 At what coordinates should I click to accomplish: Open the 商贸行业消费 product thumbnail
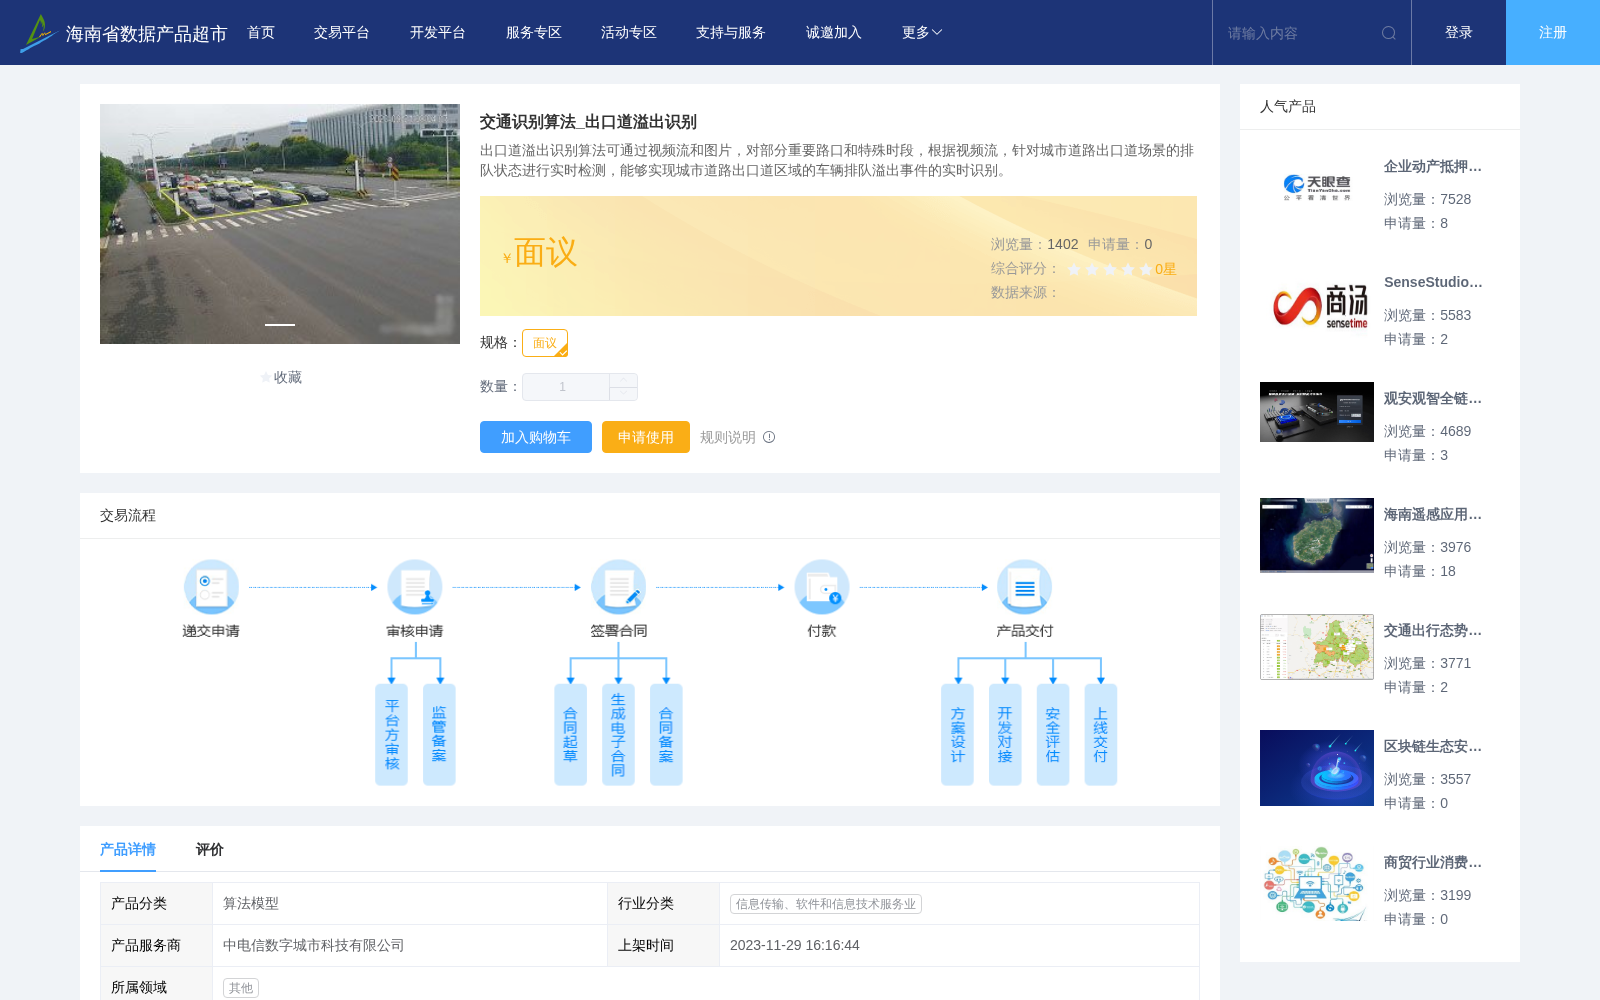1317,884
